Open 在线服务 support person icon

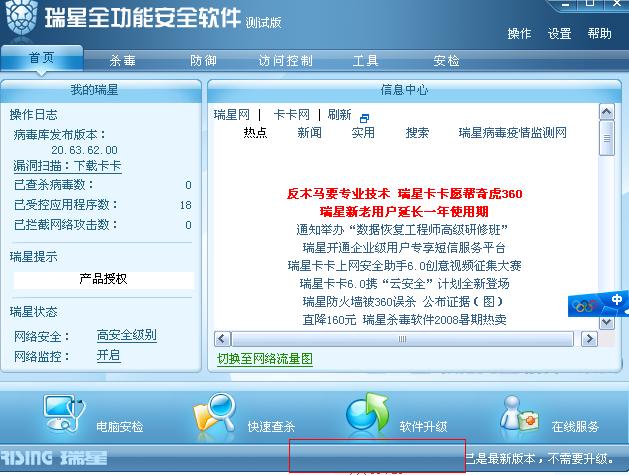(x=519, y=413)
